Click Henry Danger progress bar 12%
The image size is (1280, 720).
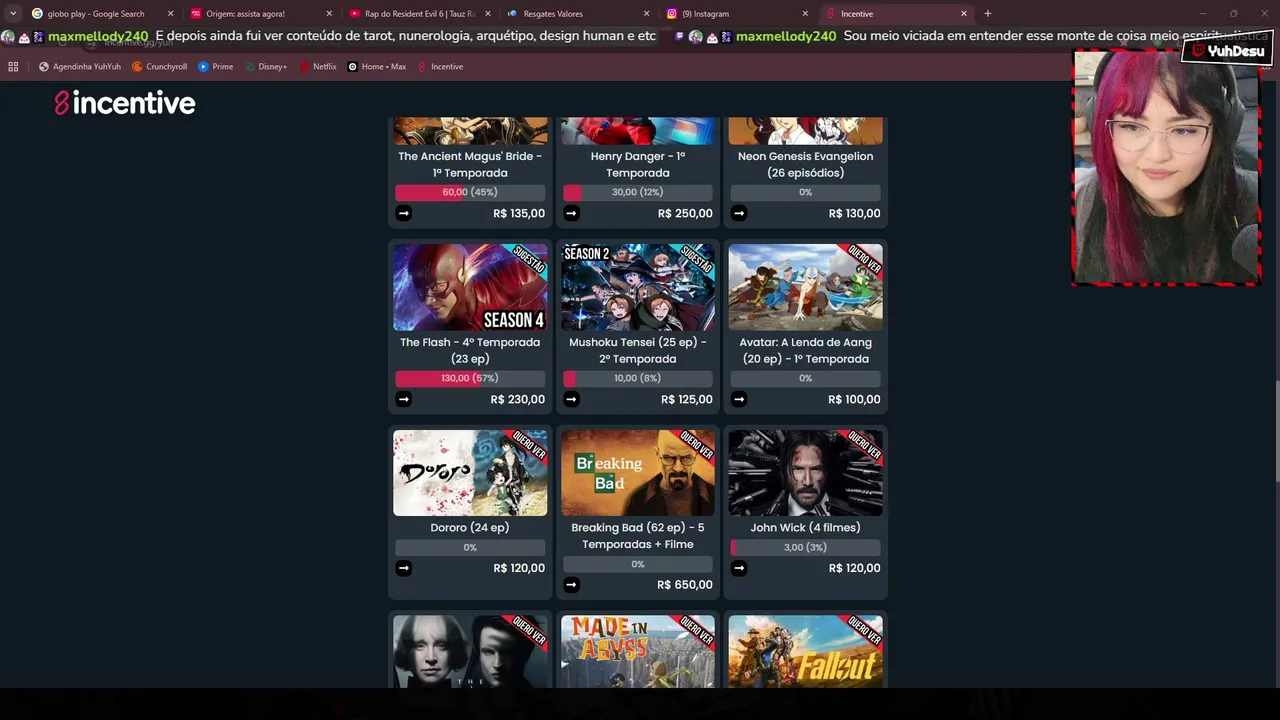[x=638, y=192]
